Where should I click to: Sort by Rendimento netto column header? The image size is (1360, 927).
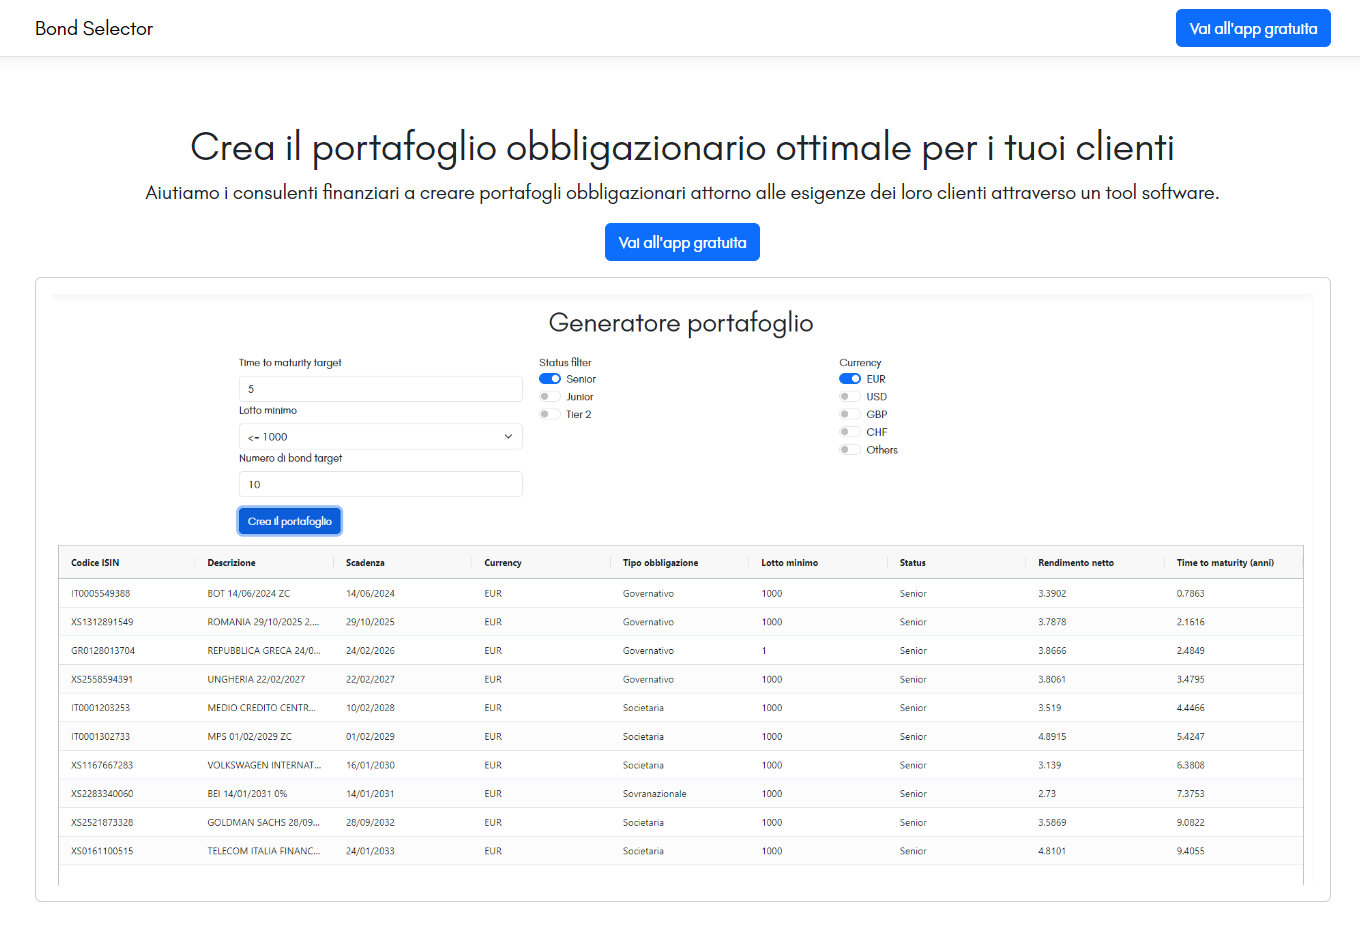[x=1076, y=563]
